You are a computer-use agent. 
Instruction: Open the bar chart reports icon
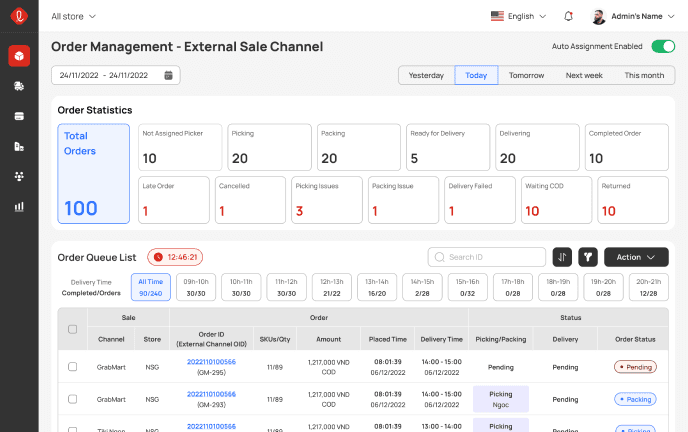coord(19,206)
